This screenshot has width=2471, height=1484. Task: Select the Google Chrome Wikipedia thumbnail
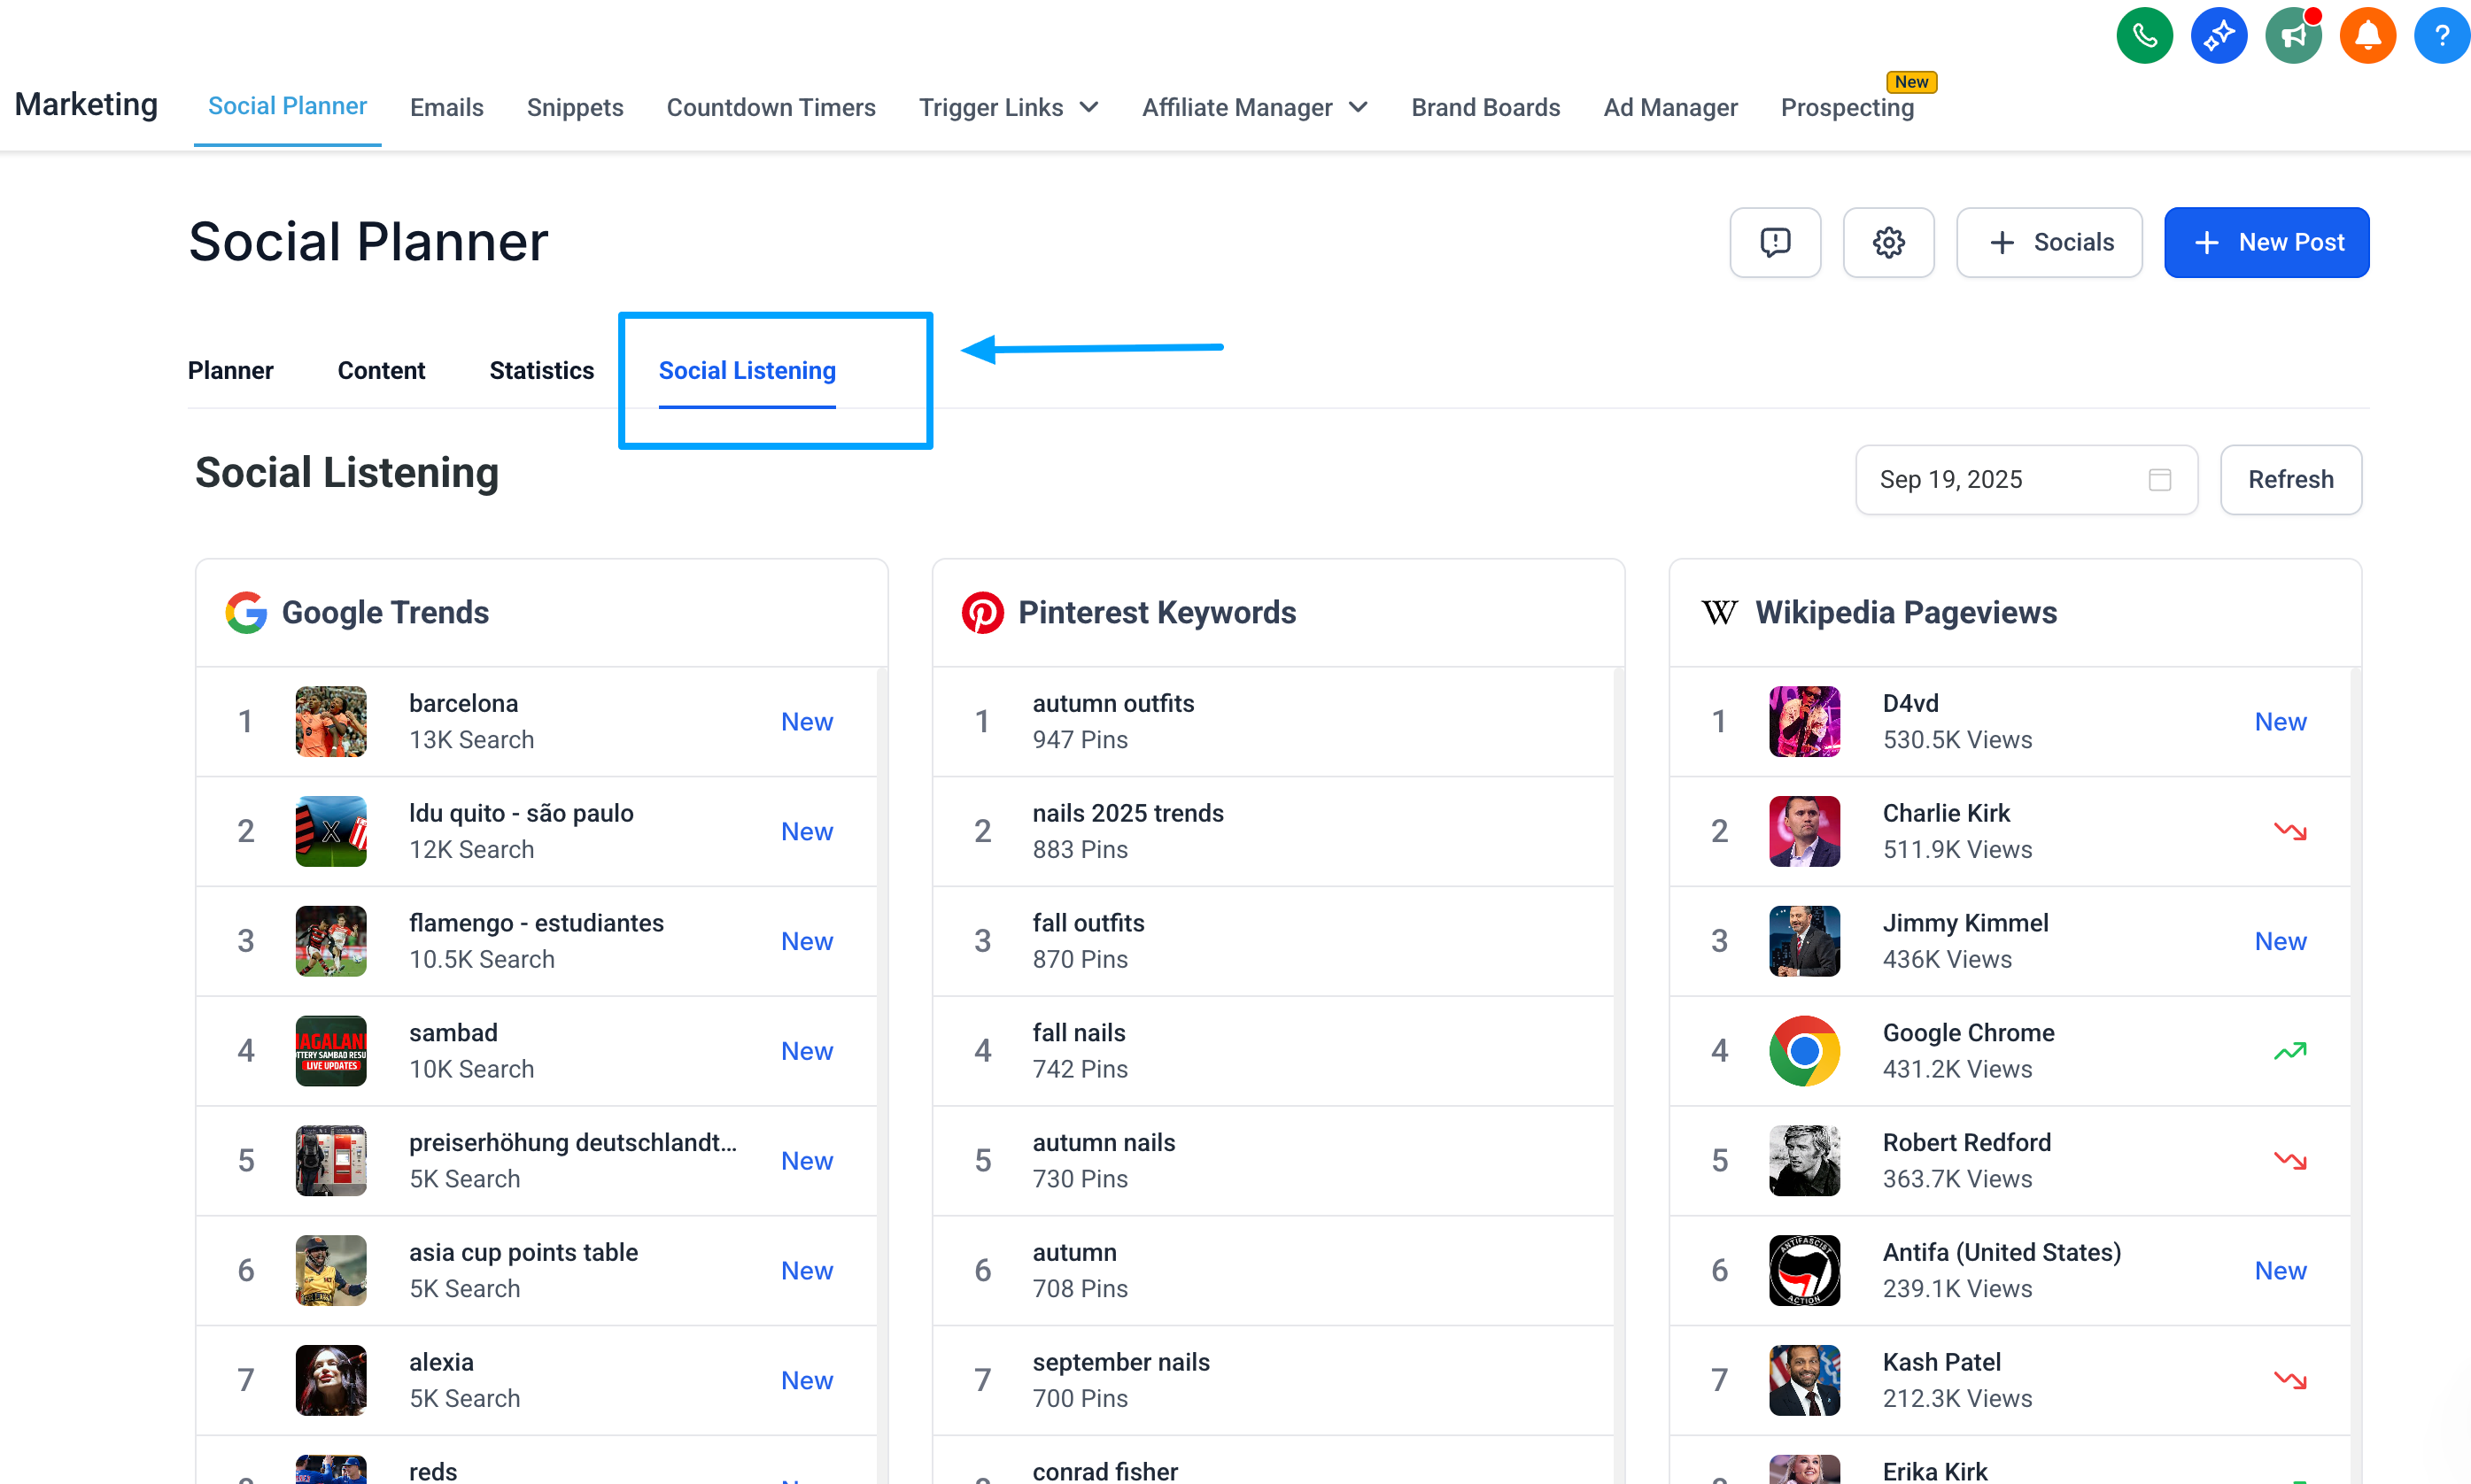click(1803, 1050)
